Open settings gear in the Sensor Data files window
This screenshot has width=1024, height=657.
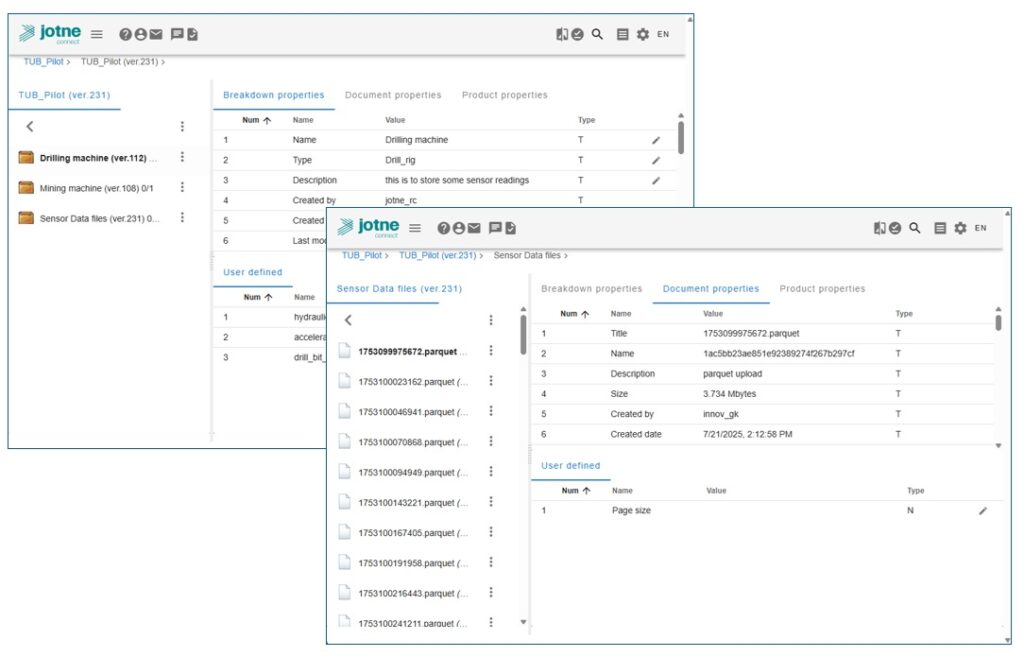click(x=960, y=228)
